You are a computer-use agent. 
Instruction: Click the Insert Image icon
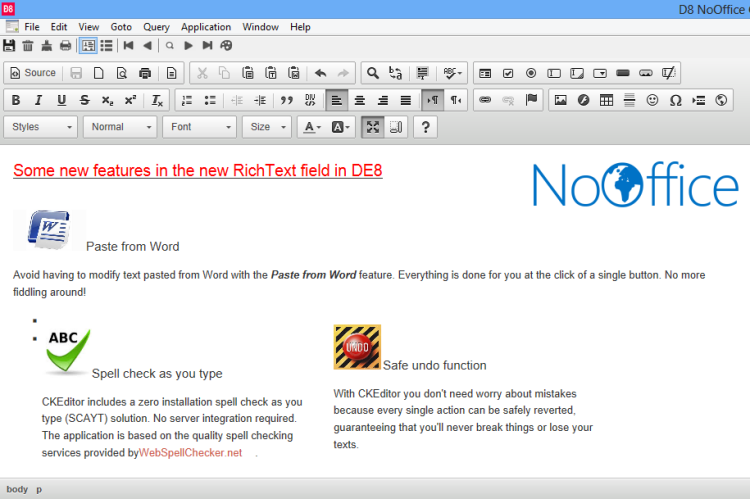coord(561,100)
